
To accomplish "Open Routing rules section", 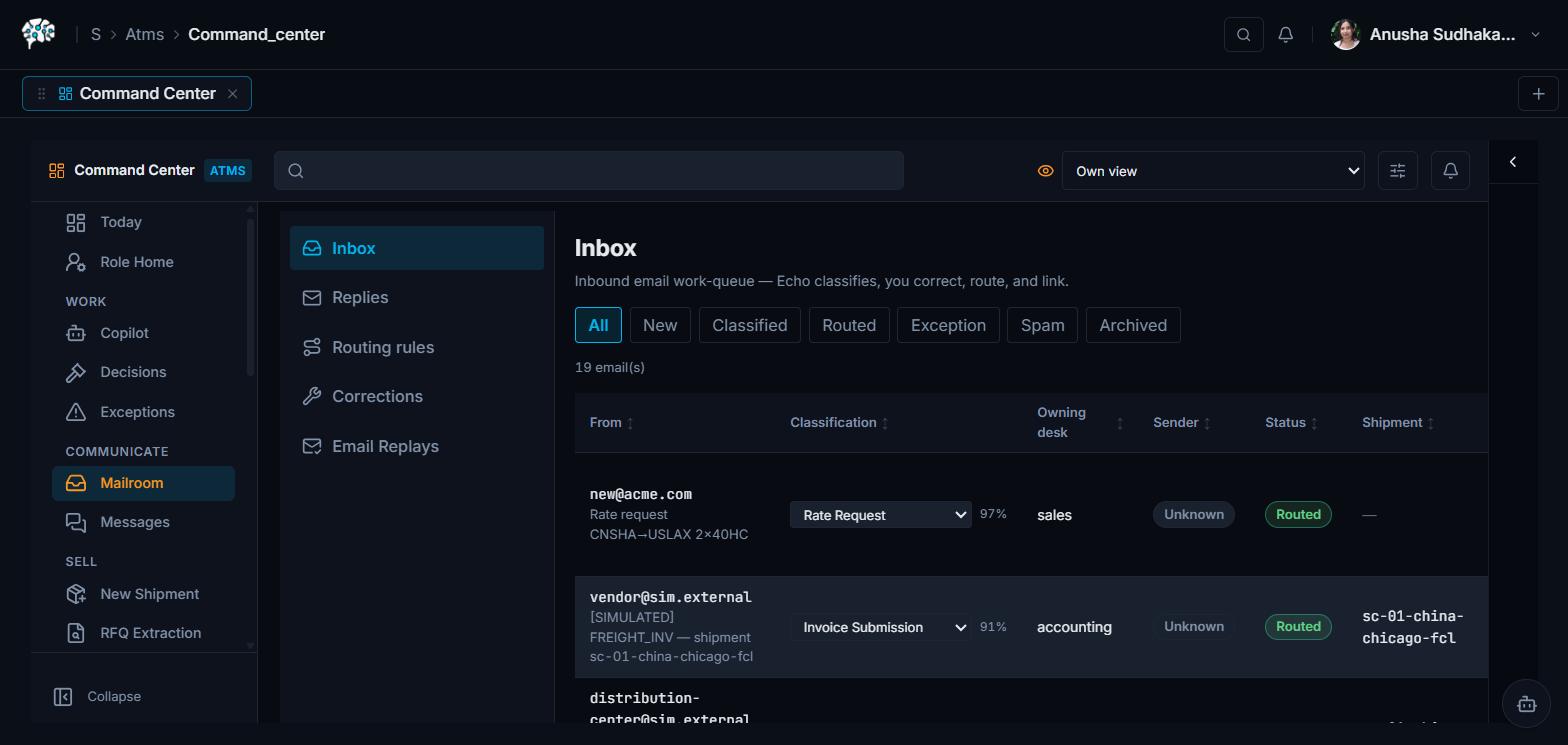I will tap(417, 347).
